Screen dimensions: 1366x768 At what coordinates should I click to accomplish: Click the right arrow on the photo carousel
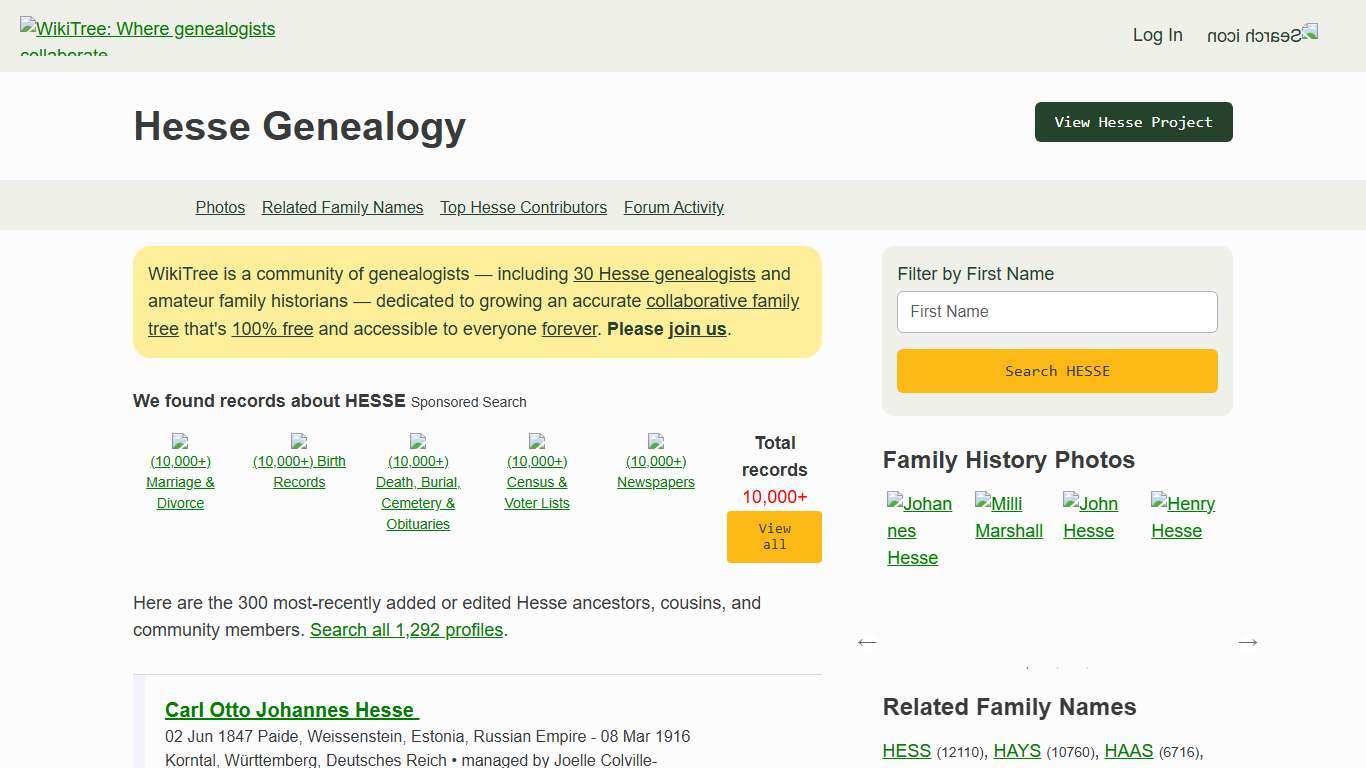pyautogui.click(x=1247, y=642)
